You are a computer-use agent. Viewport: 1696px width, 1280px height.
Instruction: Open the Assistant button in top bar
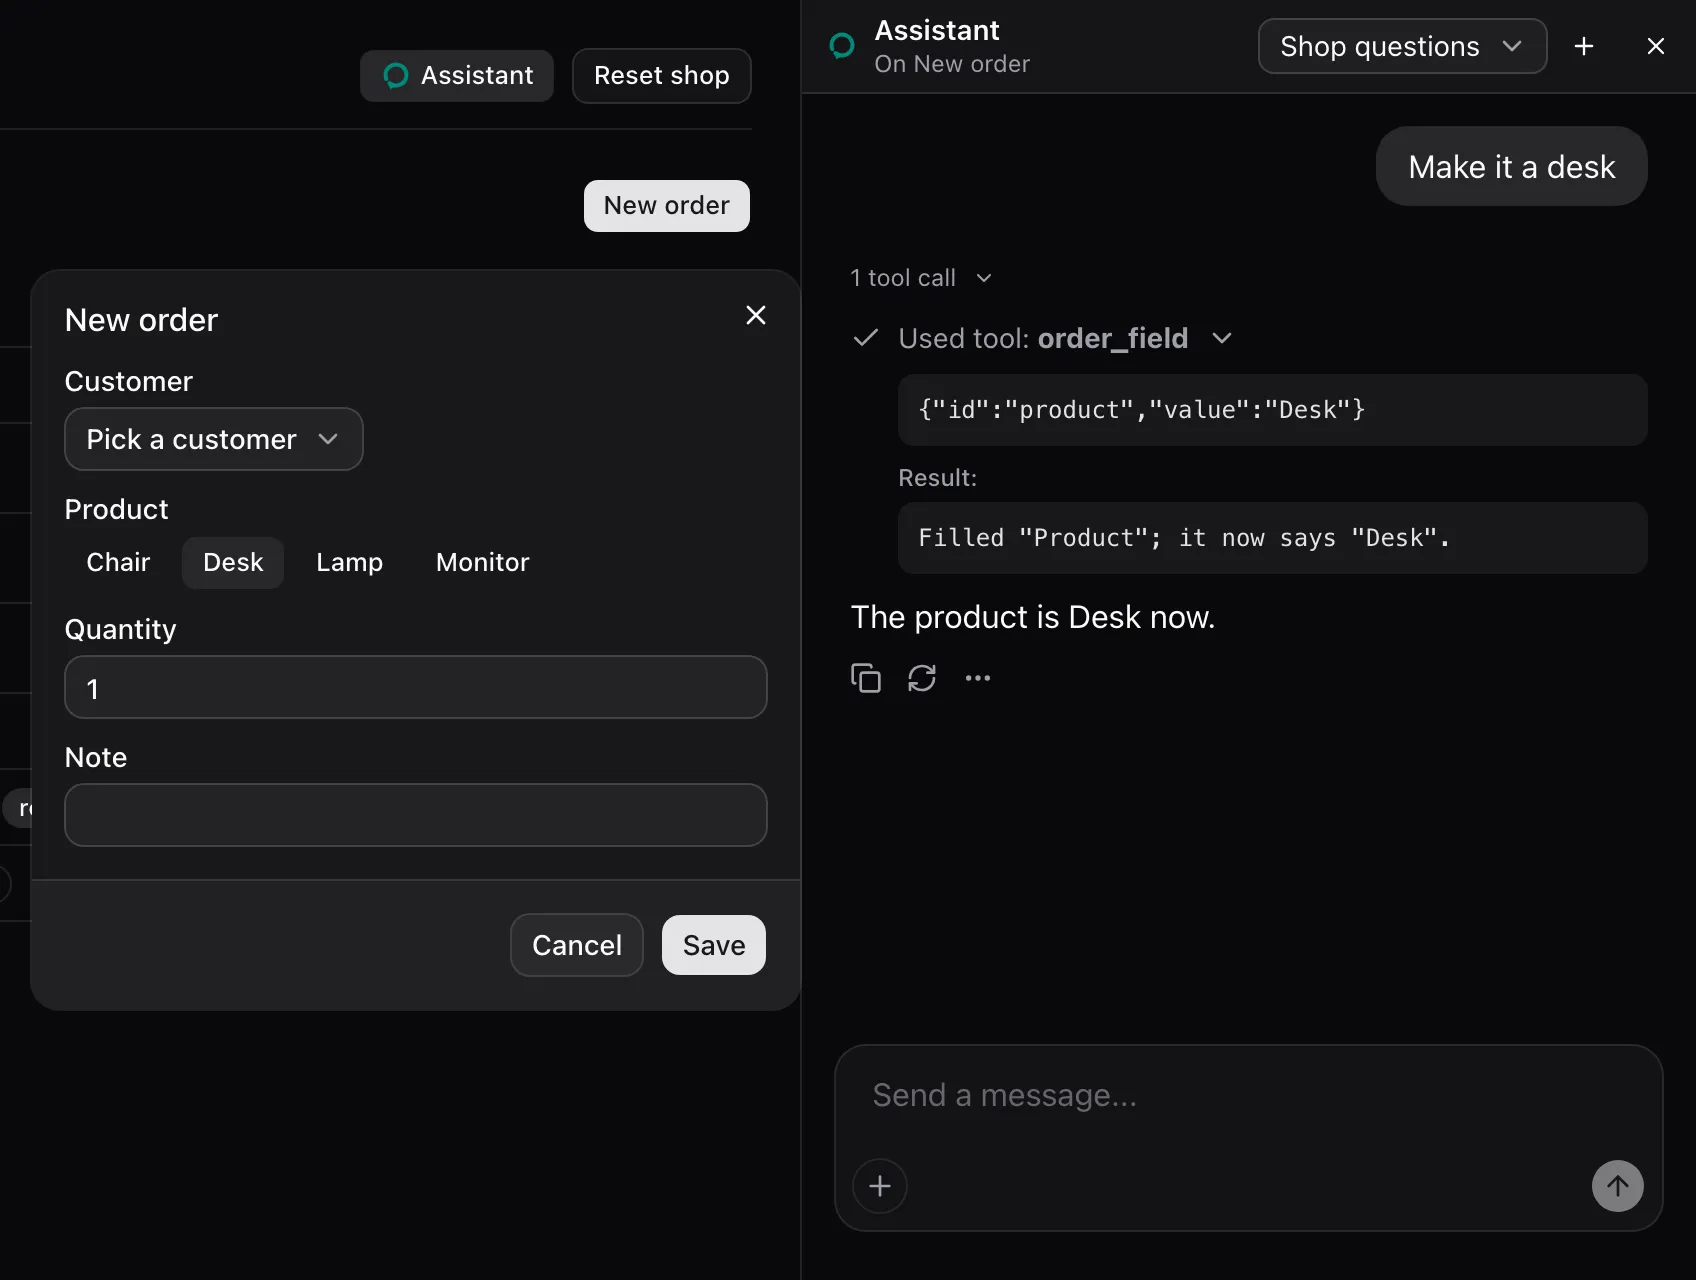[x=457, y=76]
